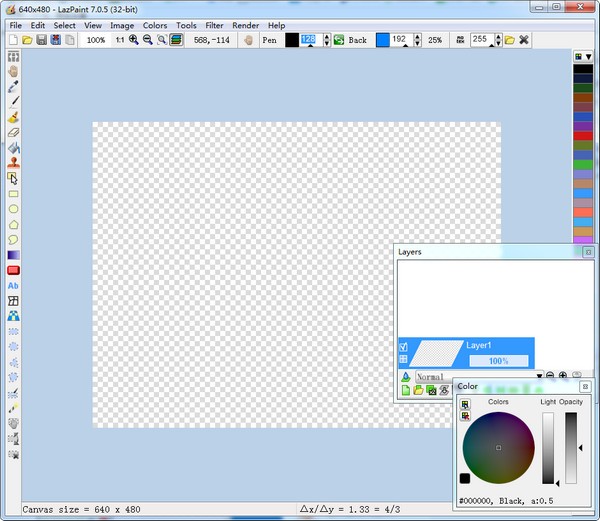Click the blue Back color swatch
Screen dimensions: 600x521
click(382, 40)
